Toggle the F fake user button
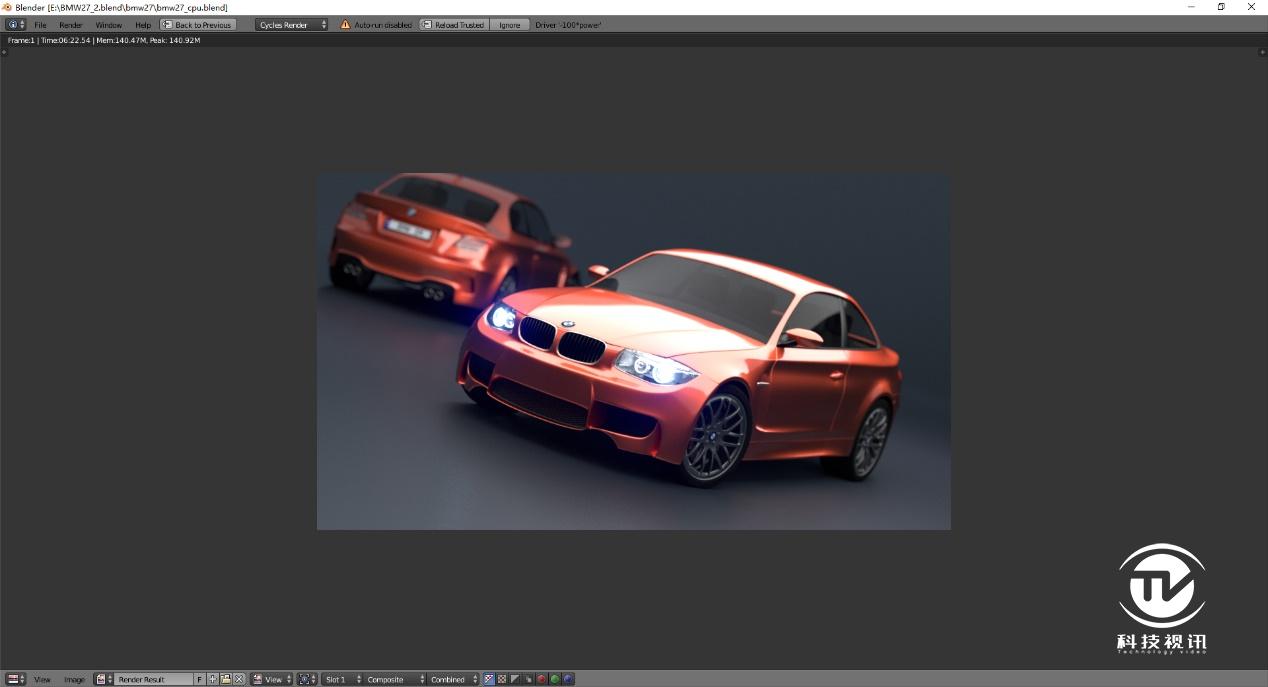1268x687 pixels. point(200,679)
